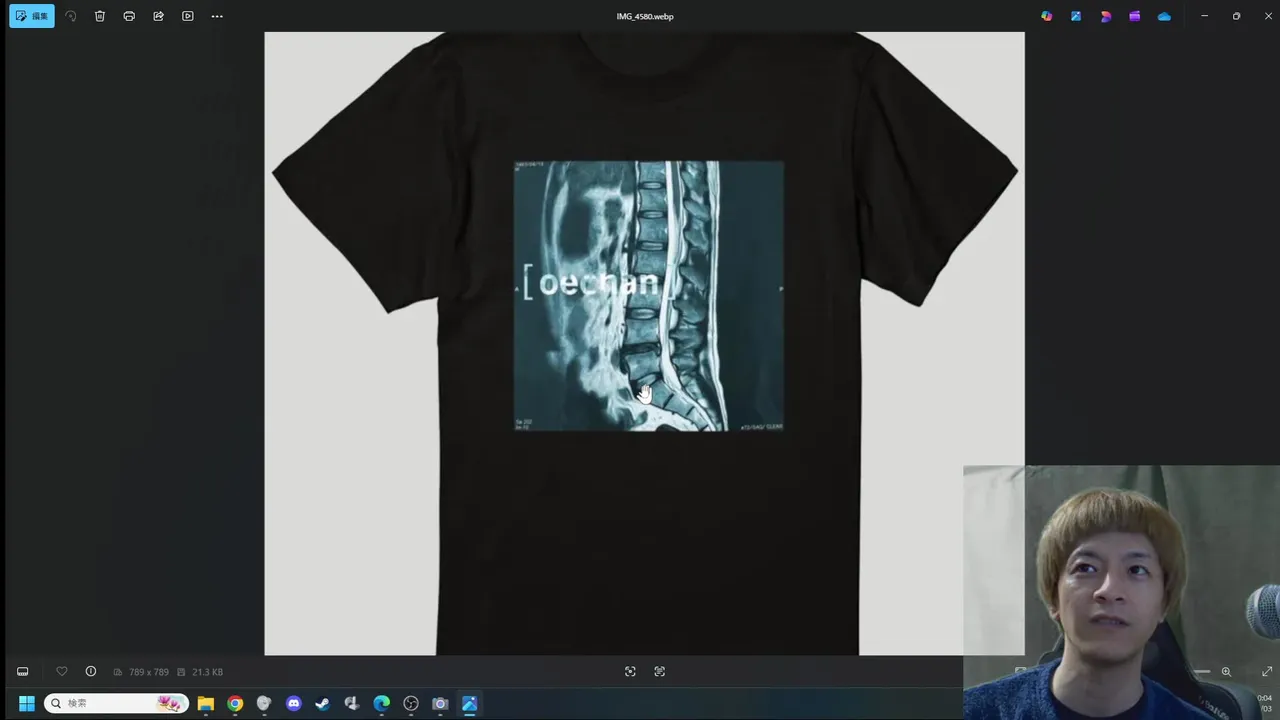Screen dimensions: 1280x720
Task: Delete the photo with the trash icon
Action: coord(100,16)
